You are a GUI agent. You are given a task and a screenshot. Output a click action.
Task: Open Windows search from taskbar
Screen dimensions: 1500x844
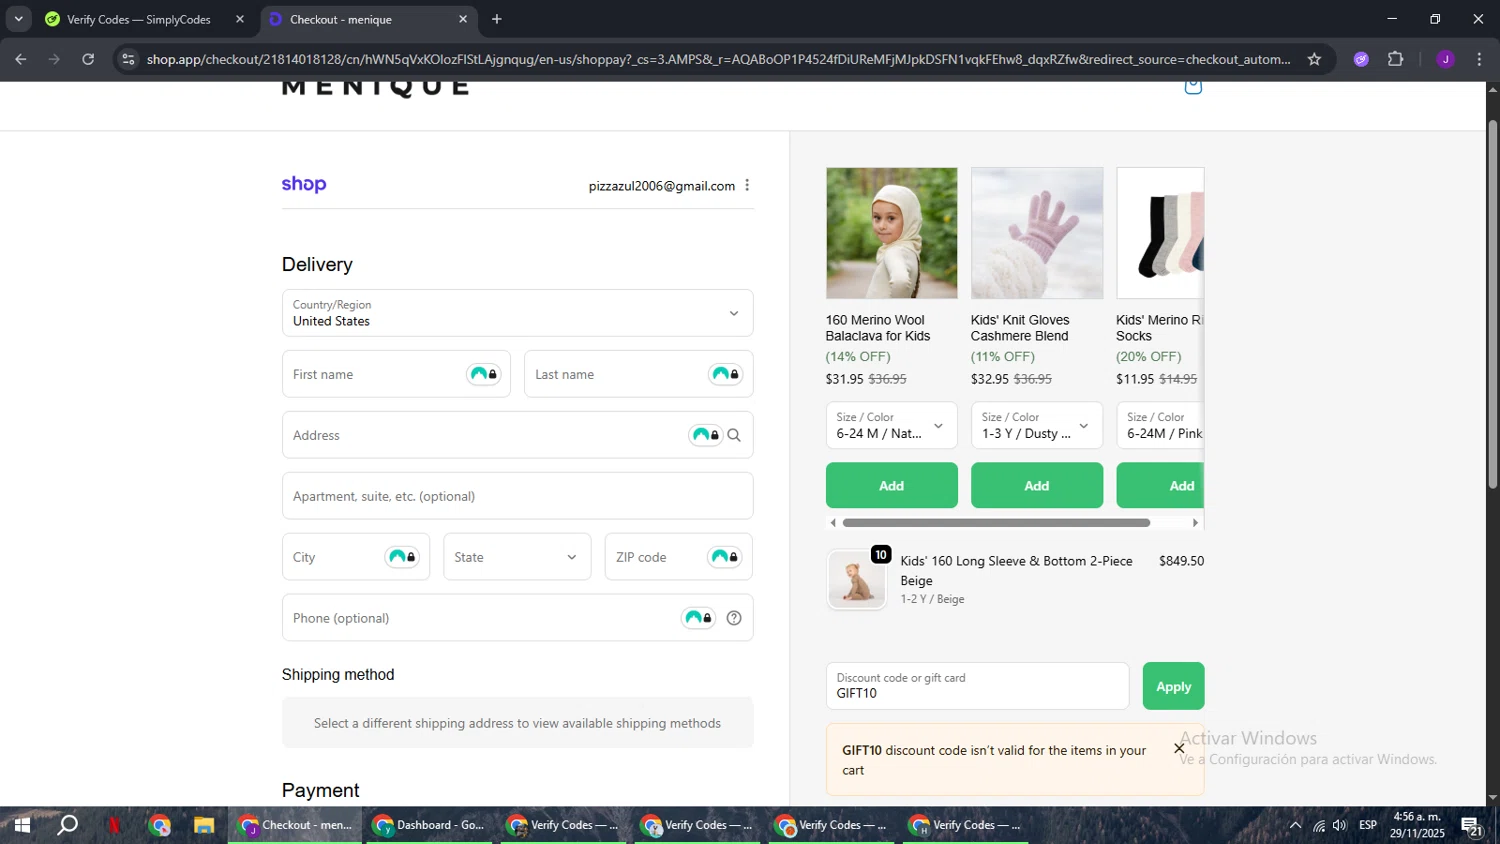tap(67, 825)
